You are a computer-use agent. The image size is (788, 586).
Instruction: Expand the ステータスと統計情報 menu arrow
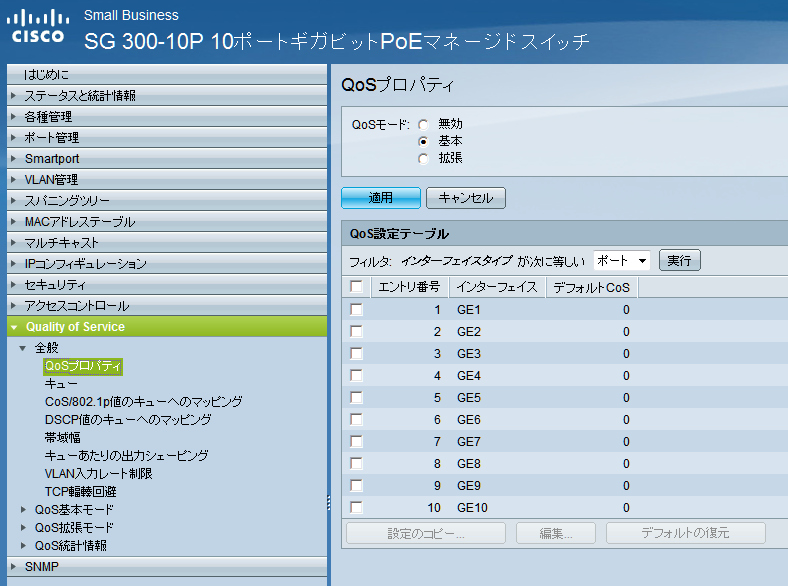click(x=14, y=95)
